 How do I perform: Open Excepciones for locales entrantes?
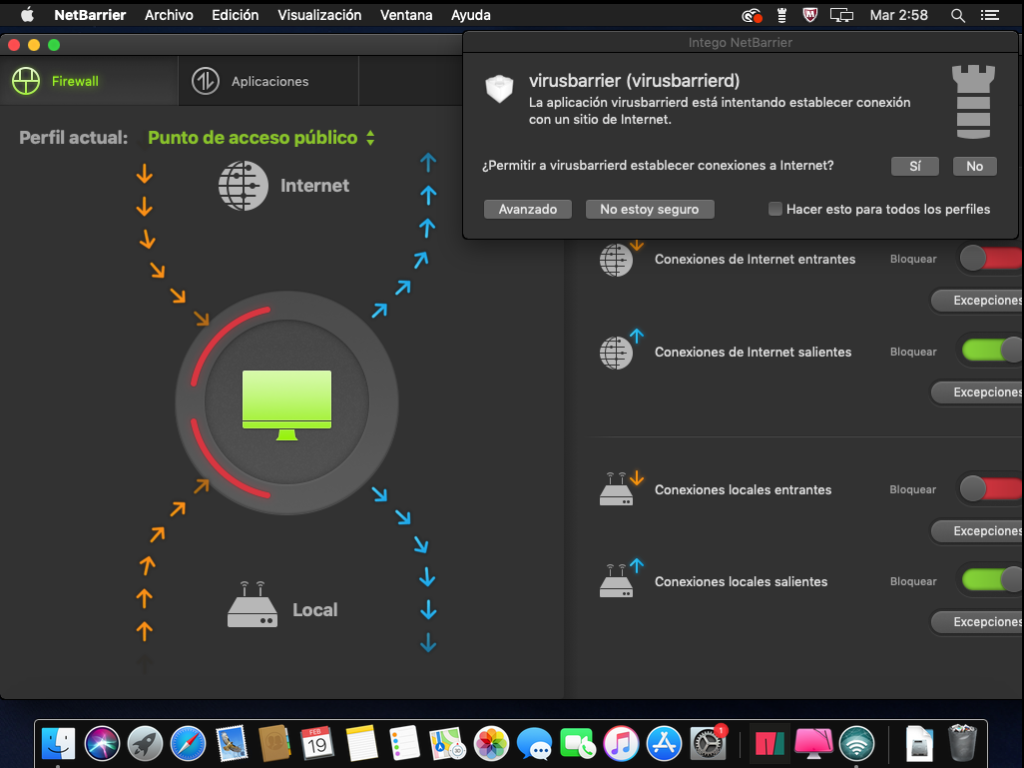(978, 531)
